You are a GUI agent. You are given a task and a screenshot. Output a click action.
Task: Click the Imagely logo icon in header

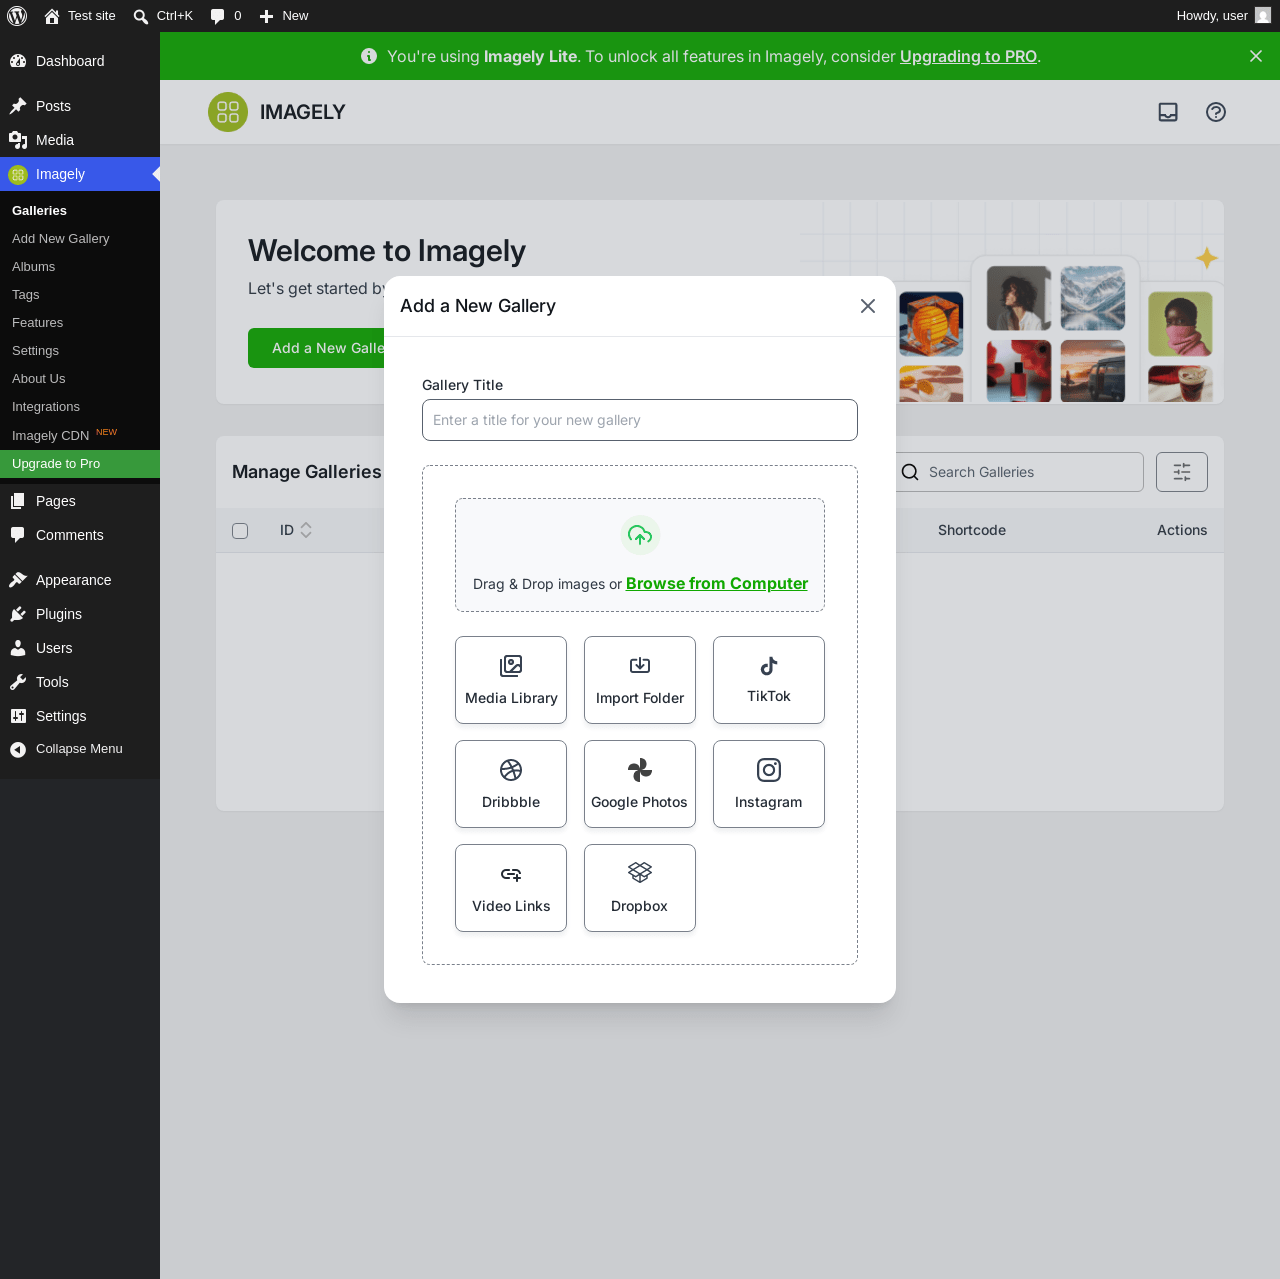228,112
